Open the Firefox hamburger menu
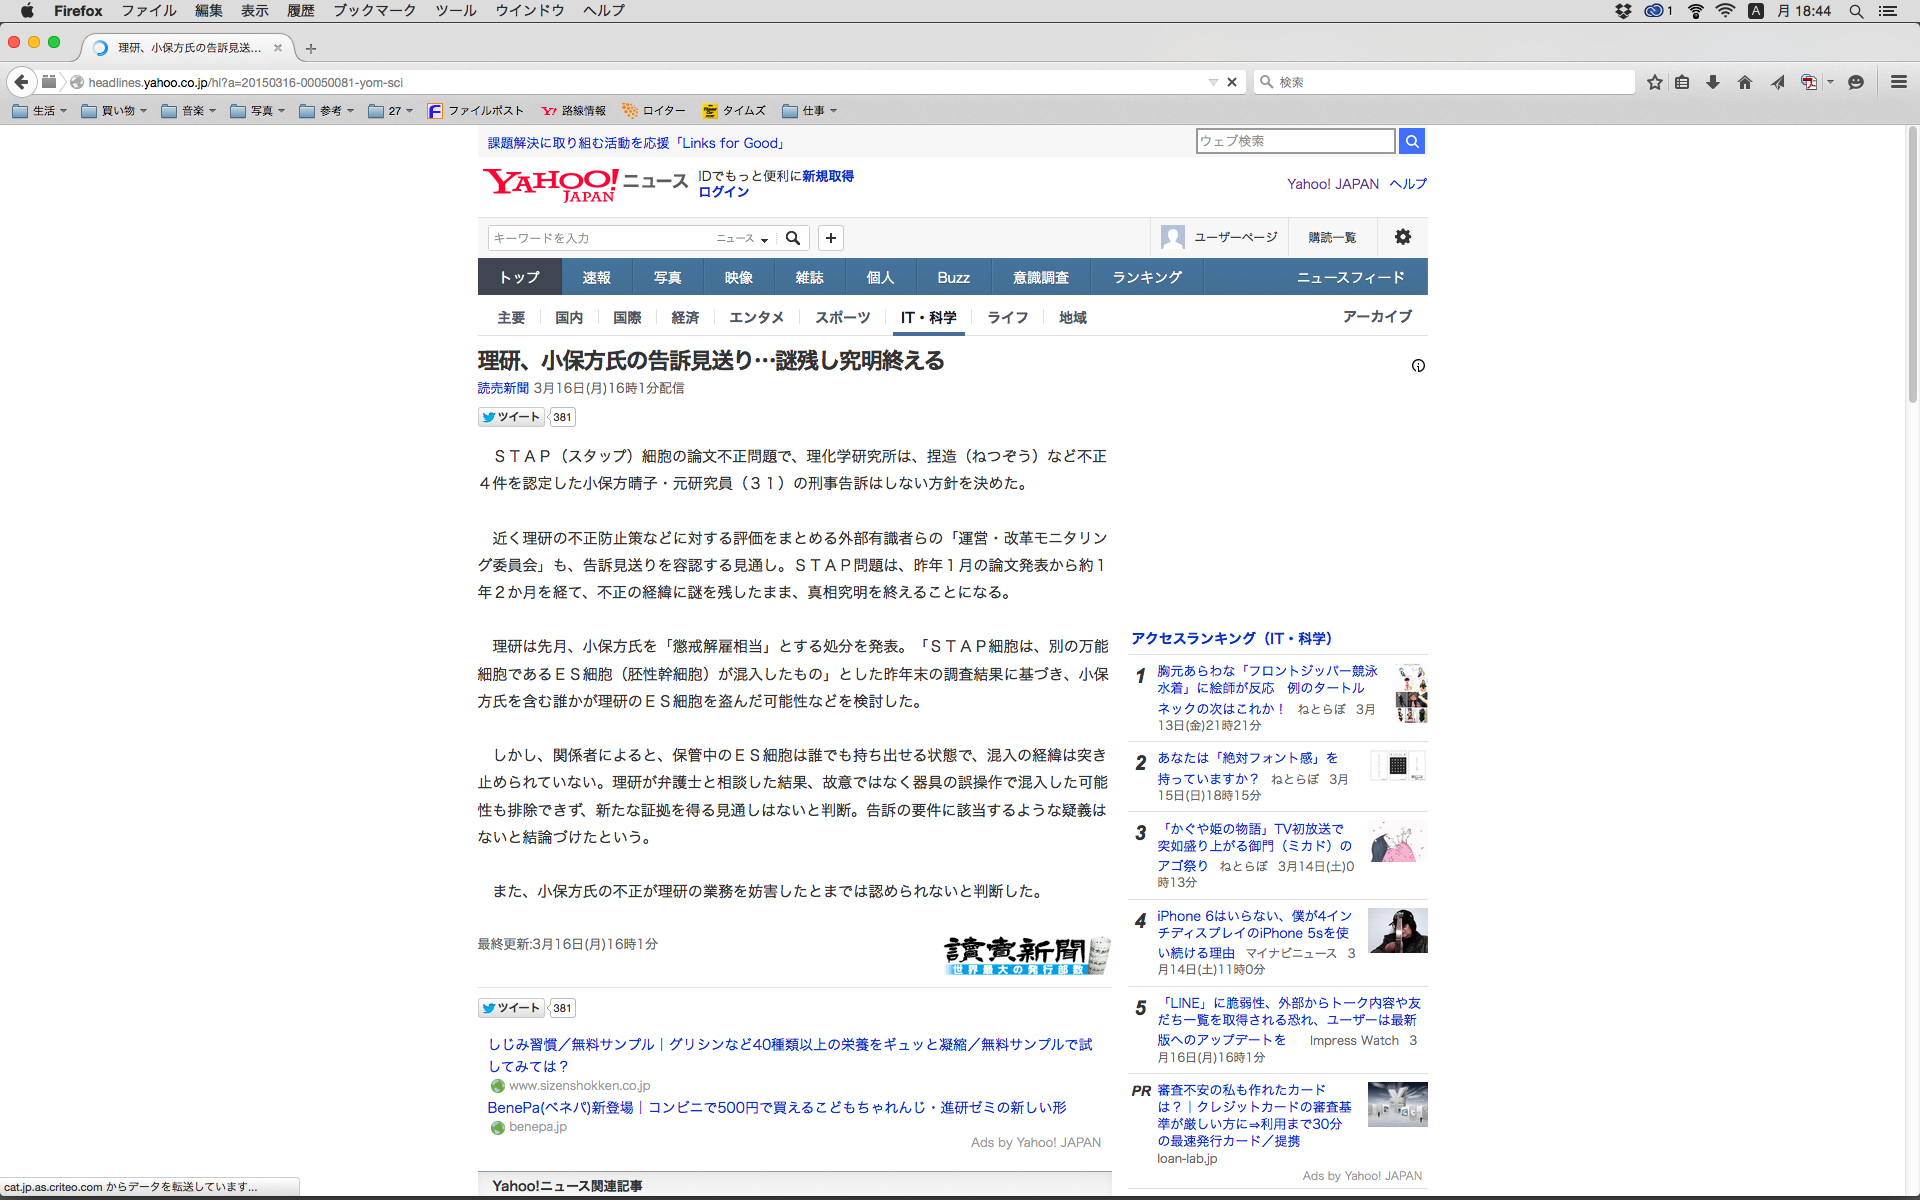 point(1898,82)
